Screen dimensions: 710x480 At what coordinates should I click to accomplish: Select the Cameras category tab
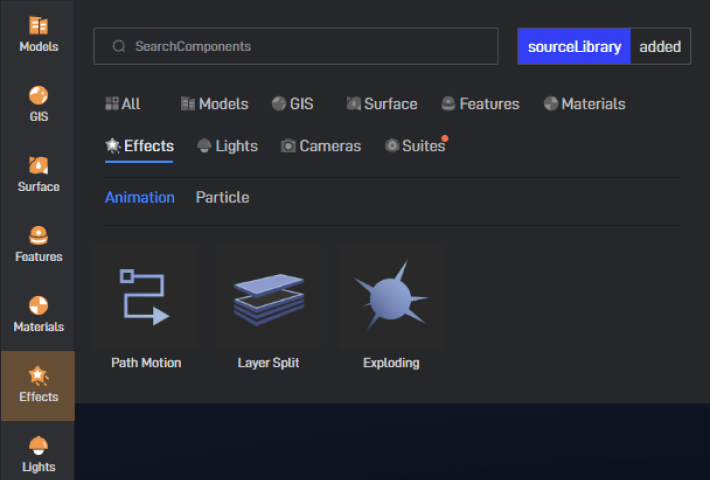click(x=321, y=146)
